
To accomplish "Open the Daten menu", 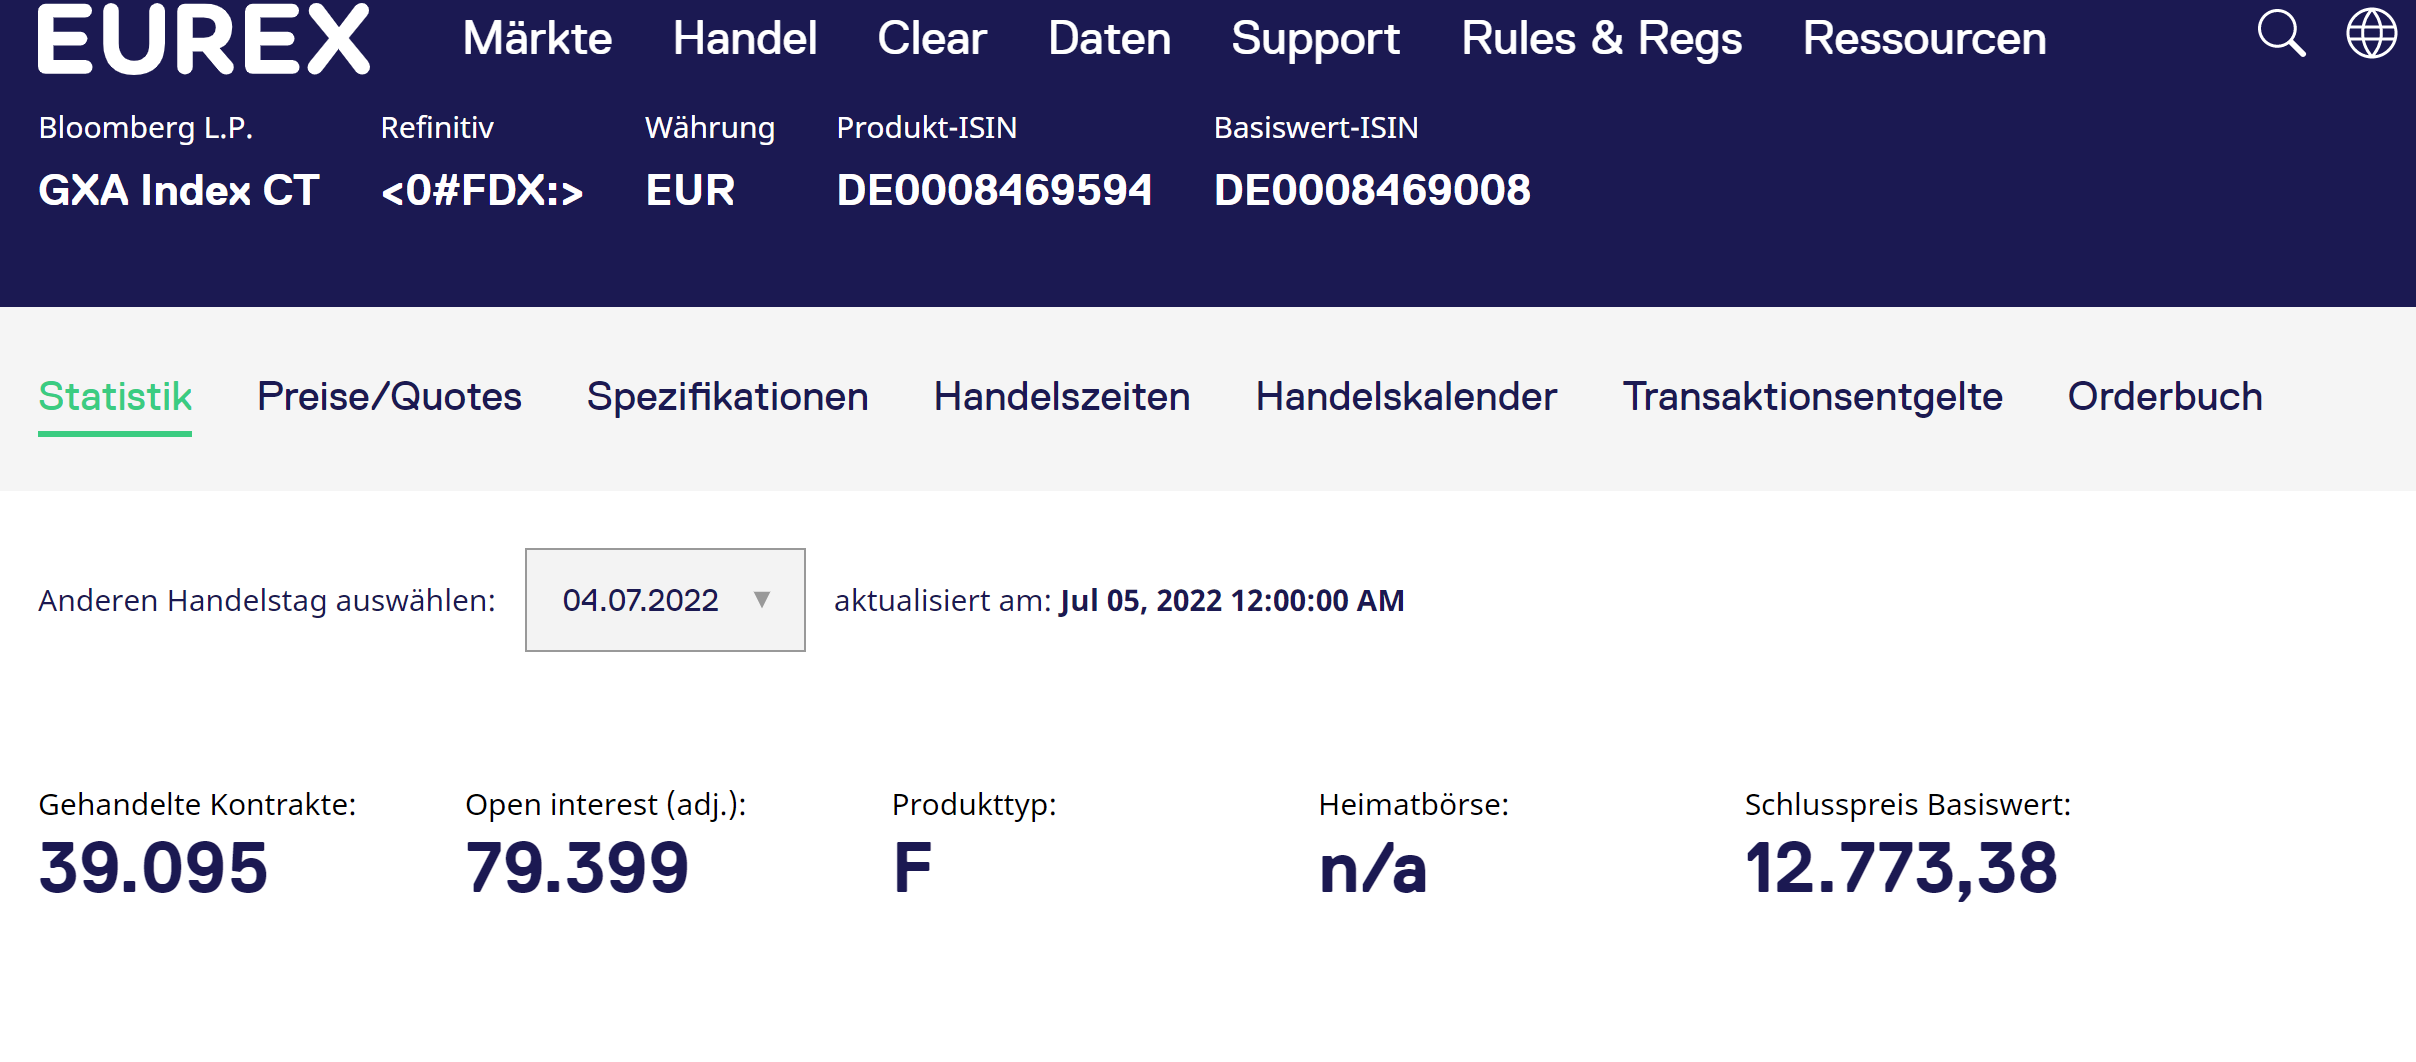I will 1109,38.
